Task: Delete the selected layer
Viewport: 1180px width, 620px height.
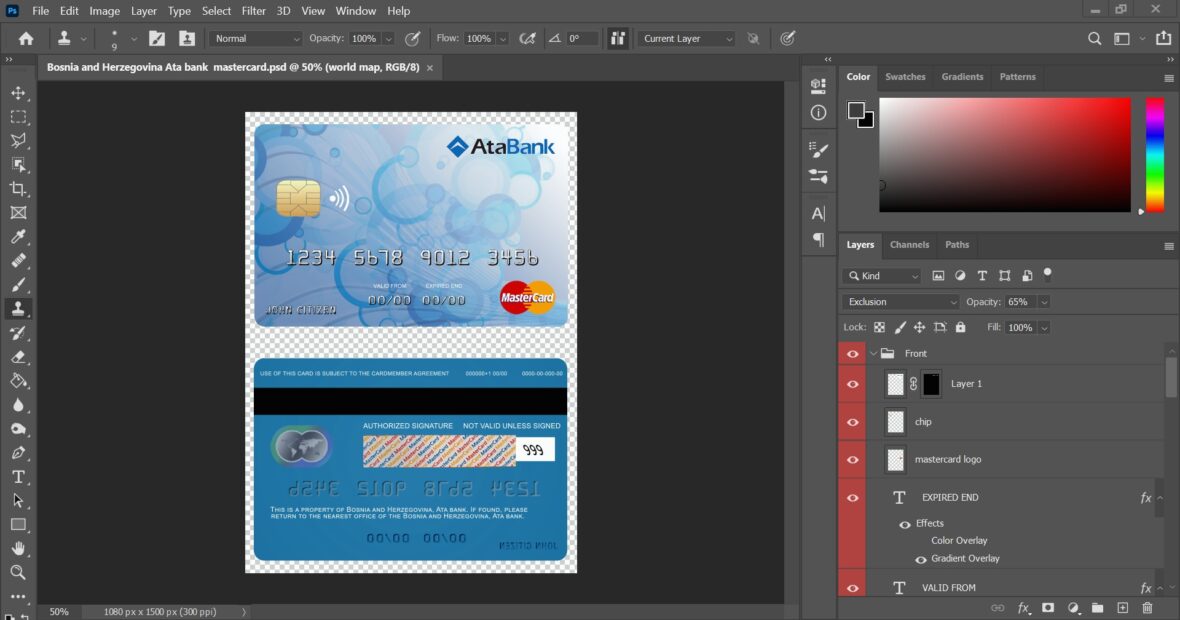Action: pos(1147,608)
